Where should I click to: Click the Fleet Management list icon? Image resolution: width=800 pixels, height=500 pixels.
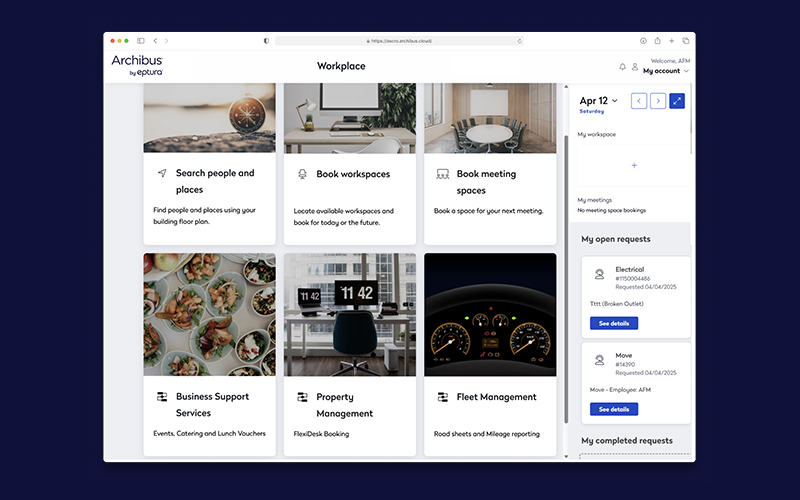tap(443, 397)
